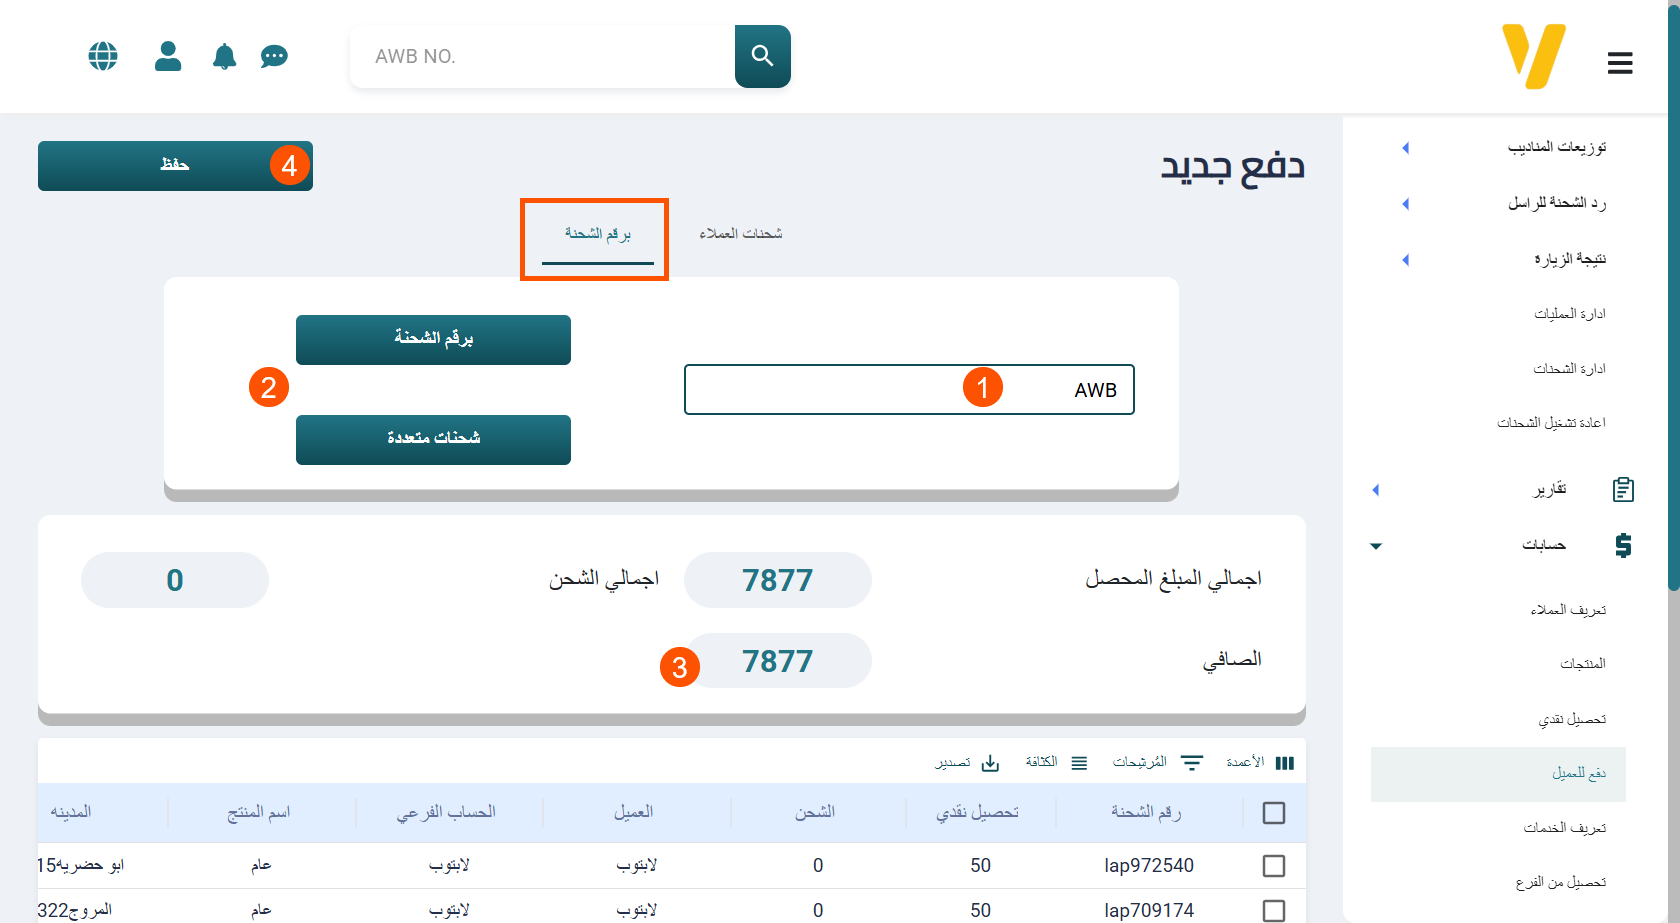This screenshot has width=1680, height=923.
Task: Check the row for lap709174
Action: tap(1273, 910)
